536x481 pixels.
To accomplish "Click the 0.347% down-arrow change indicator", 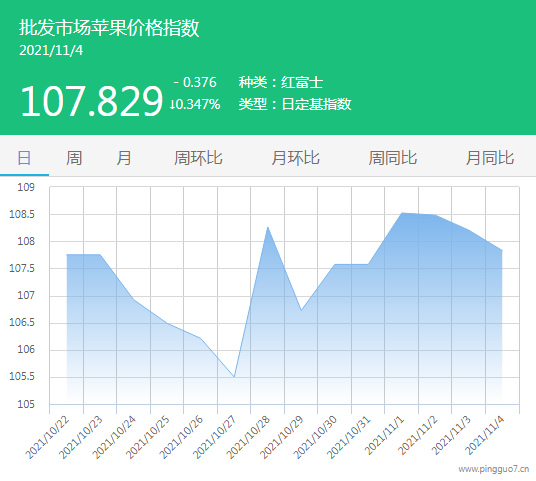I will (x=195, y=104).
